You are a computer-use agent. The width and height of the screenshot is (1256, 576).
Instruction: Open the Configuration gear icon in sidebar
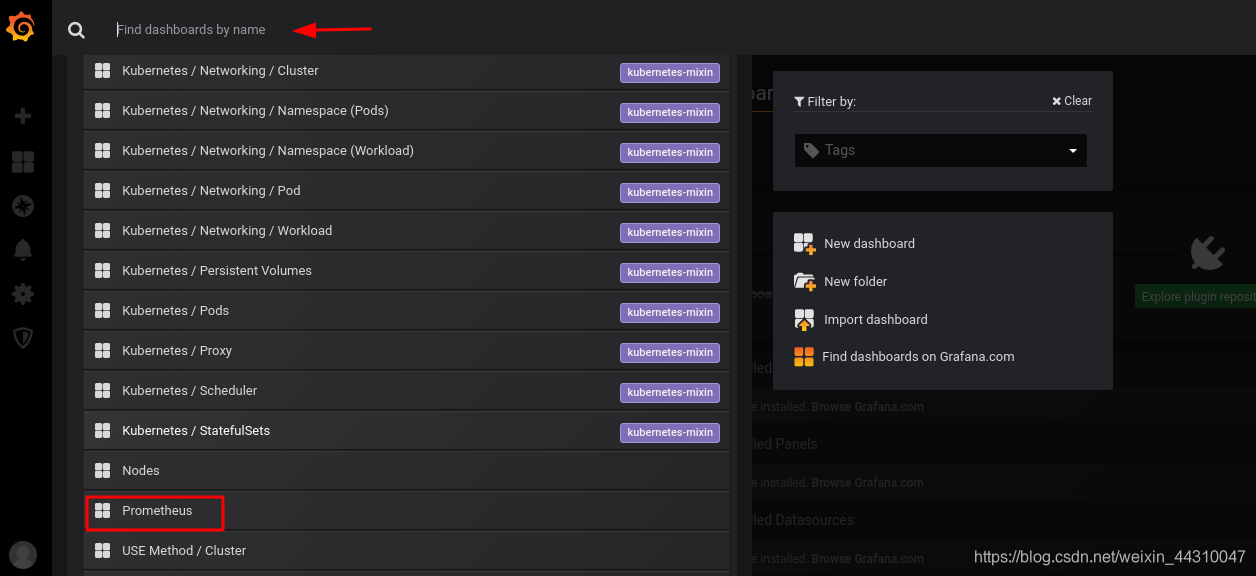[22, 294]
